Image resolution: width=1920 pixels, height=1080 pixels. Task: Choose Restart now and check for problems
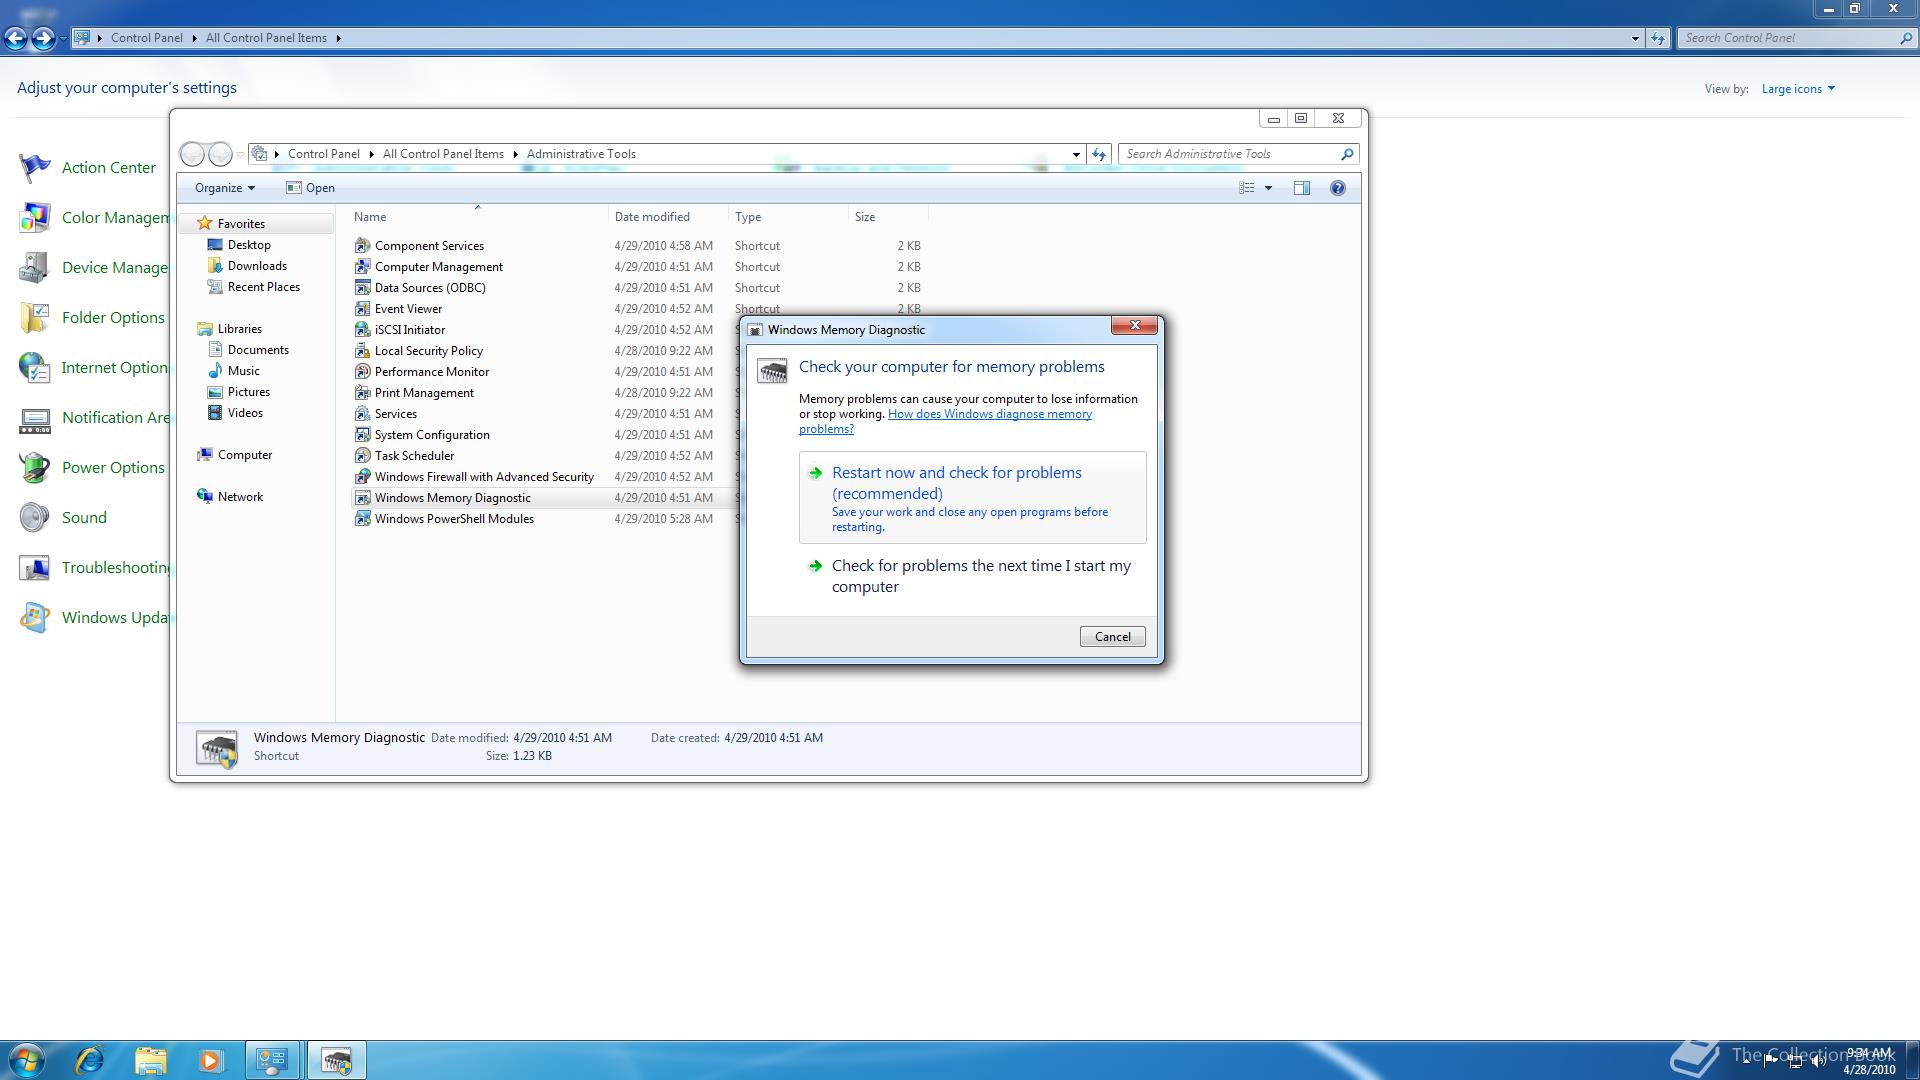[972, 498]
